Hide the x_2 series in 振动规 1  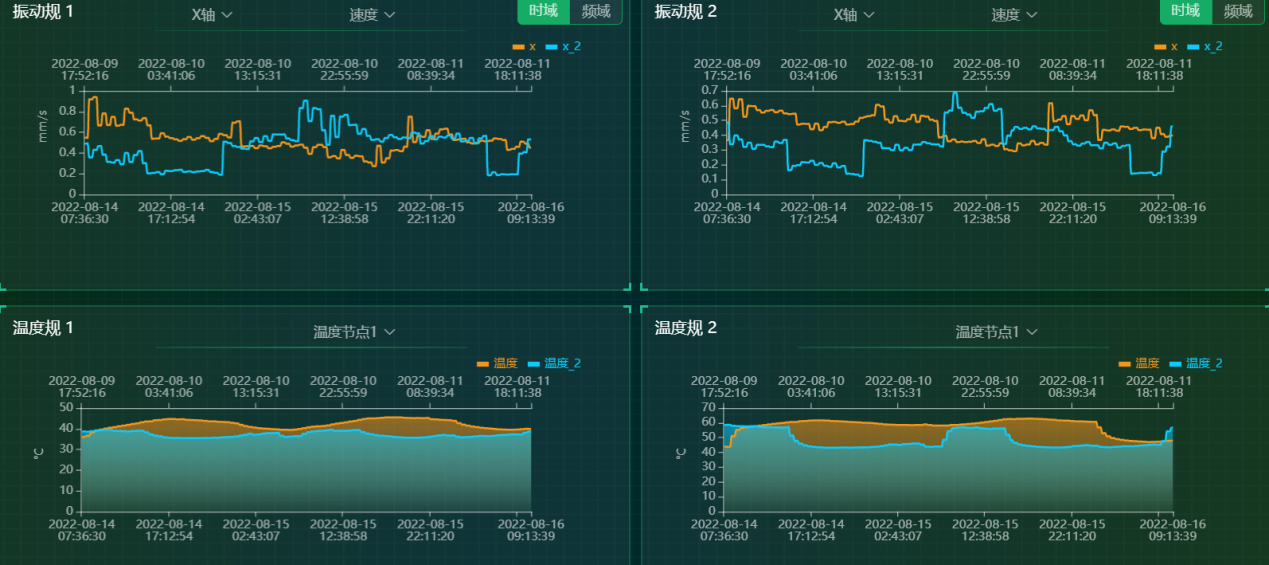coord(563,47)
